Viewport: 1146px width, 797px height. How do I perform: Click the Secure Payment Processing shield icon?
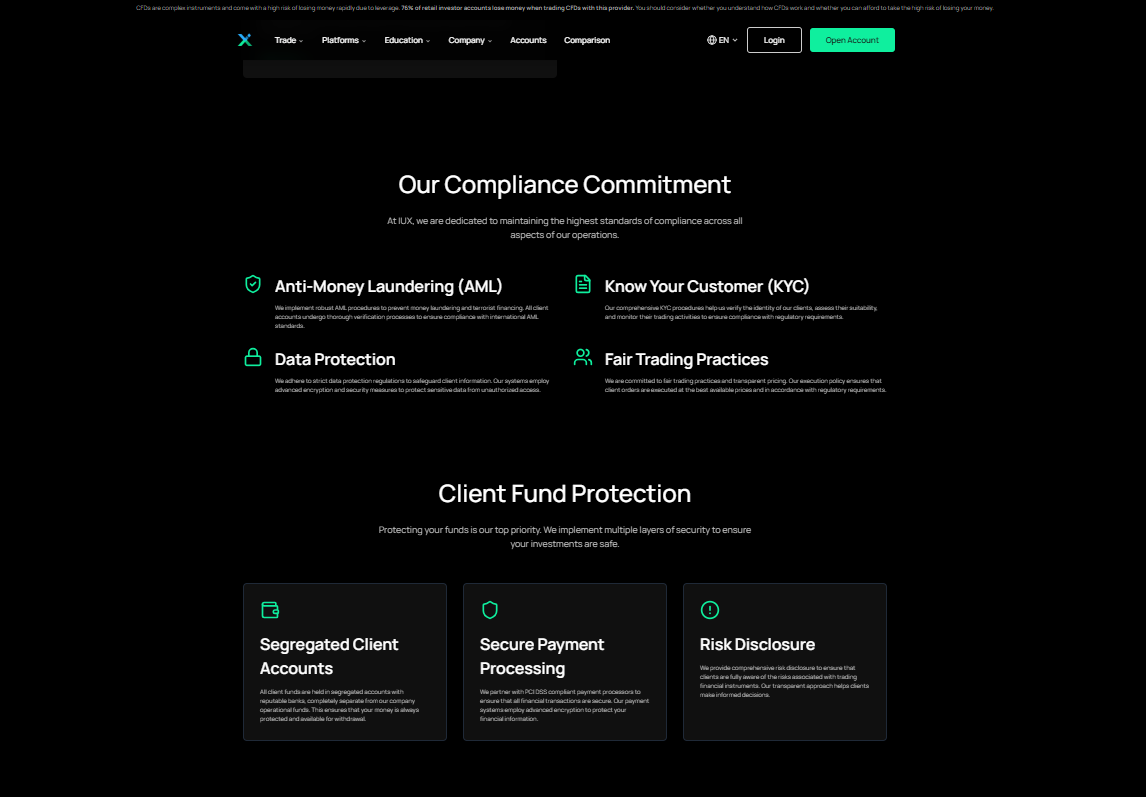tap(491, 609)
